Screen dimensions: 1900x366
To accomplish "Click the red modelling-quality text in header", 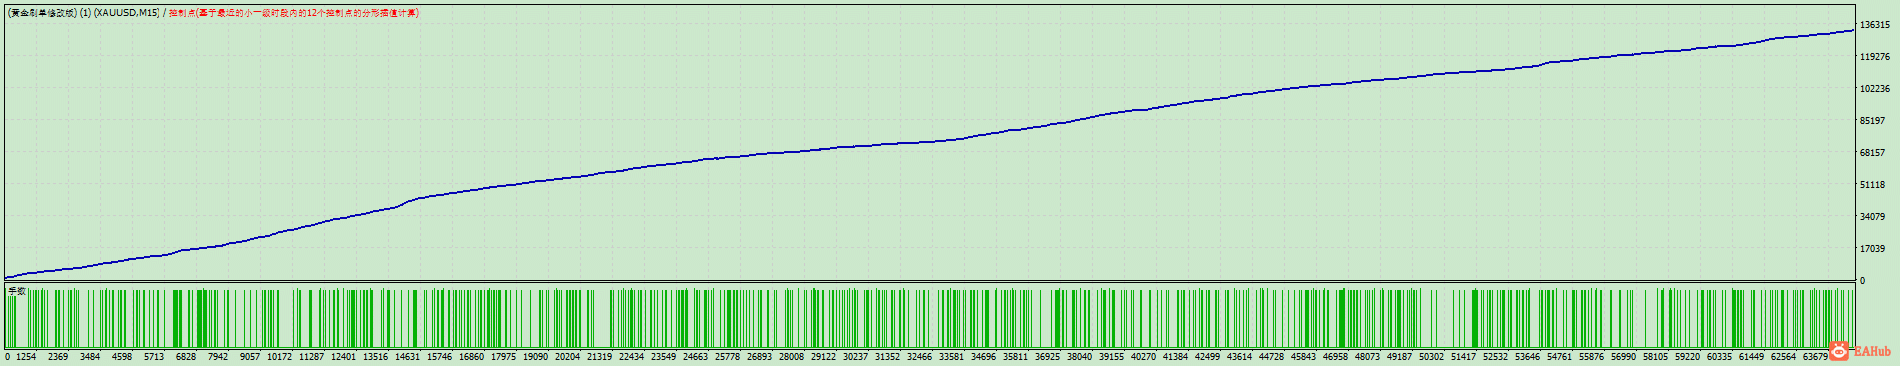I will point(294,13).
